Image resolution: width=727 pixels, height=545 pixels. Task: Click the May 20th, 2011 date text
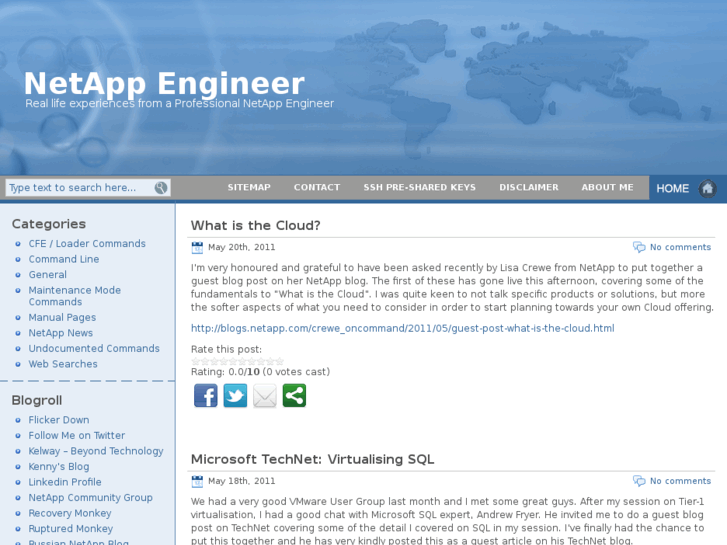(242, 247)
